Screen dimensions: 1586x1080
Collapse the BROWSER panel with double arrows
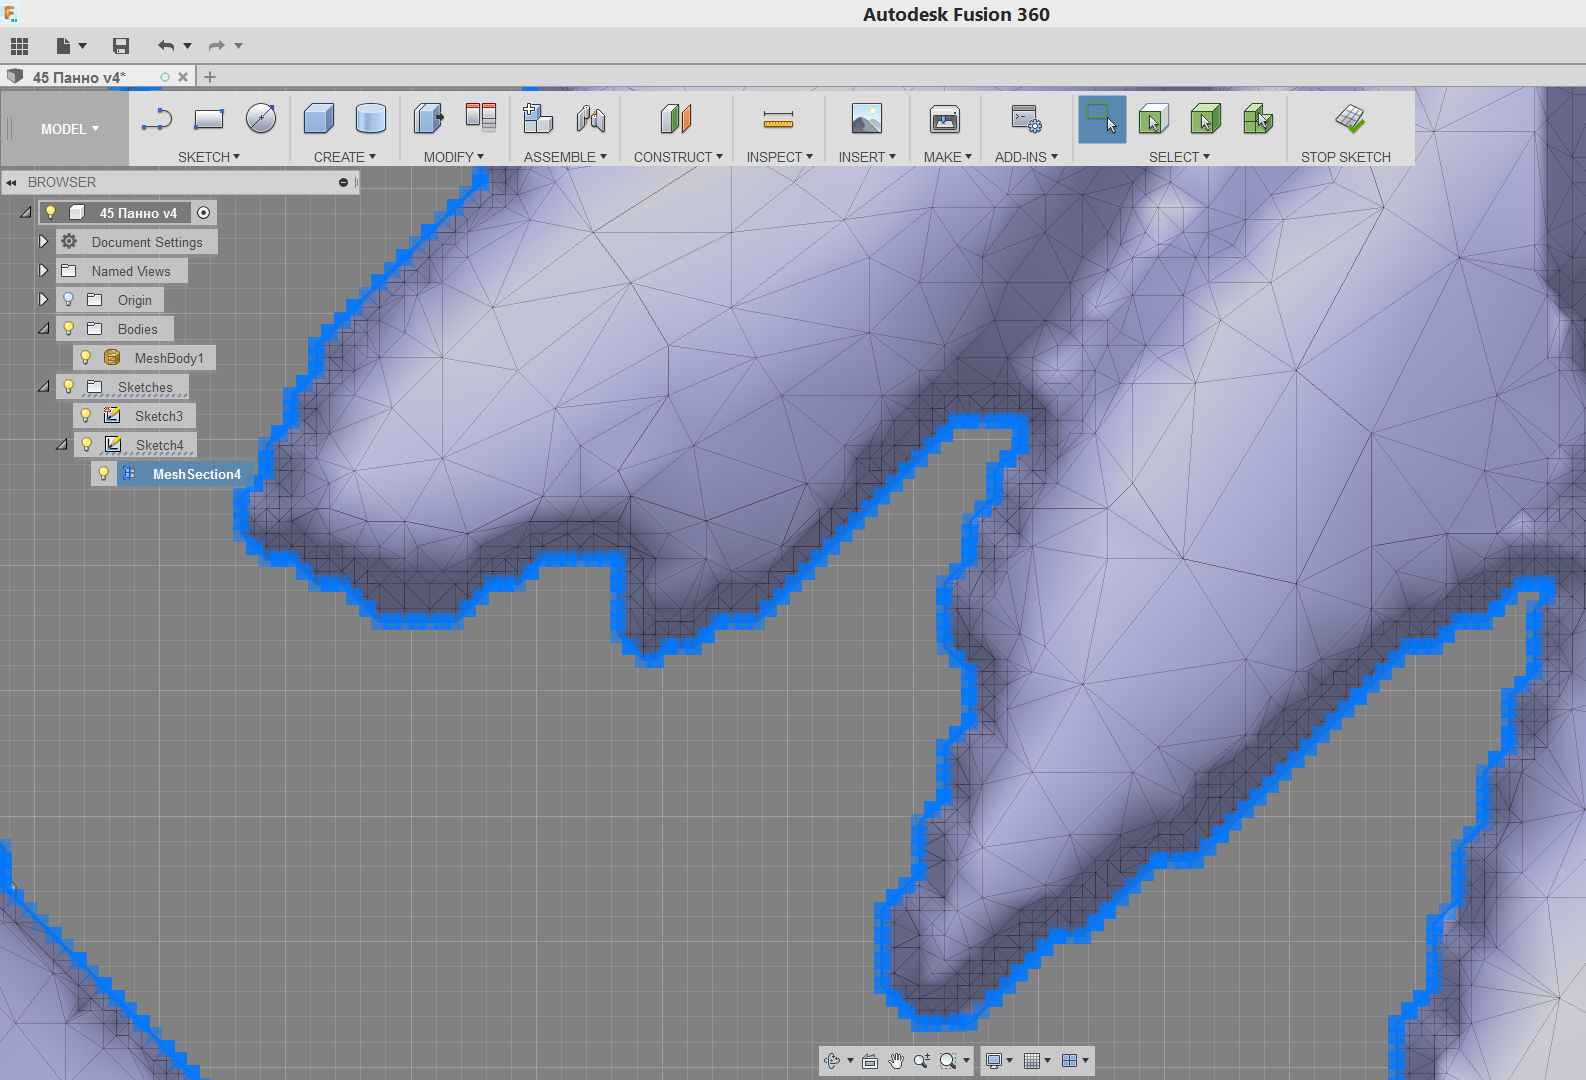click(x=11, y=183)
